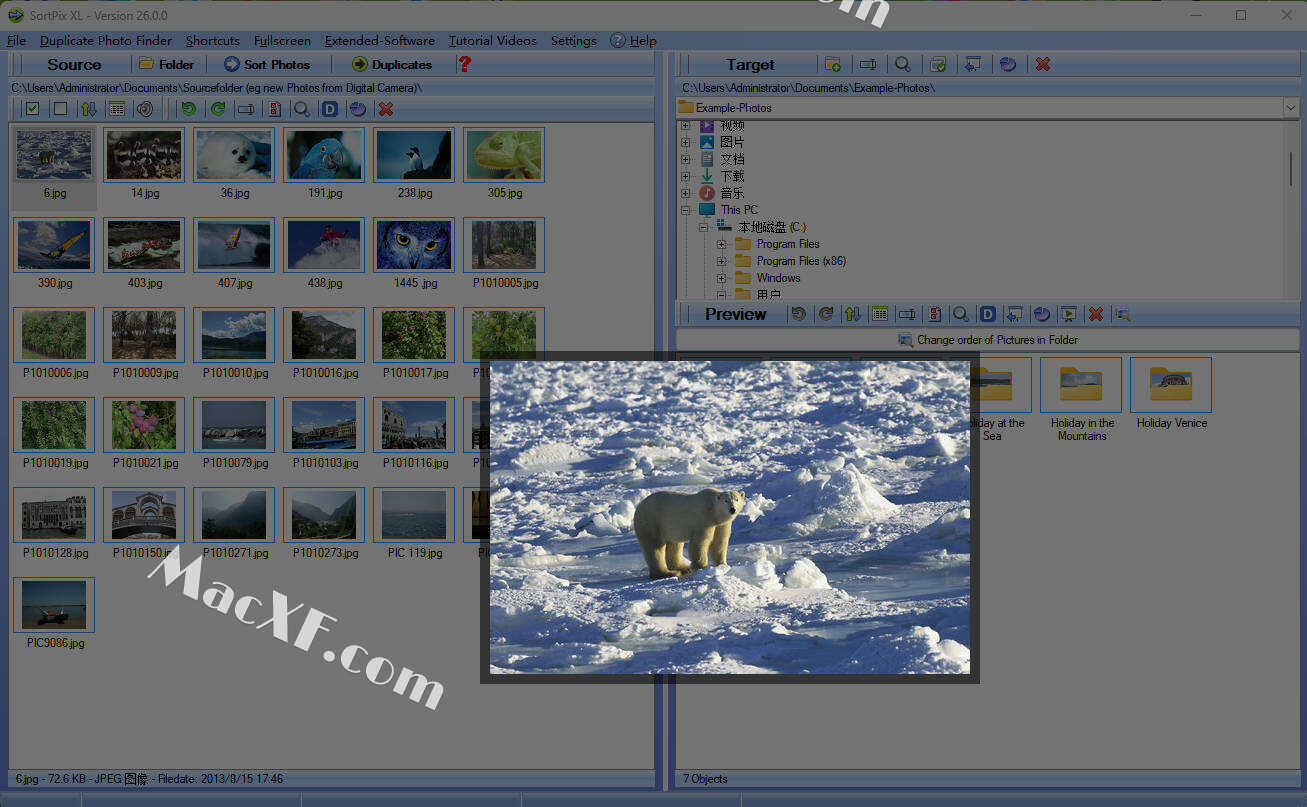Click the red question mark help icon
Screen dimensions: 1307x807
464,64
